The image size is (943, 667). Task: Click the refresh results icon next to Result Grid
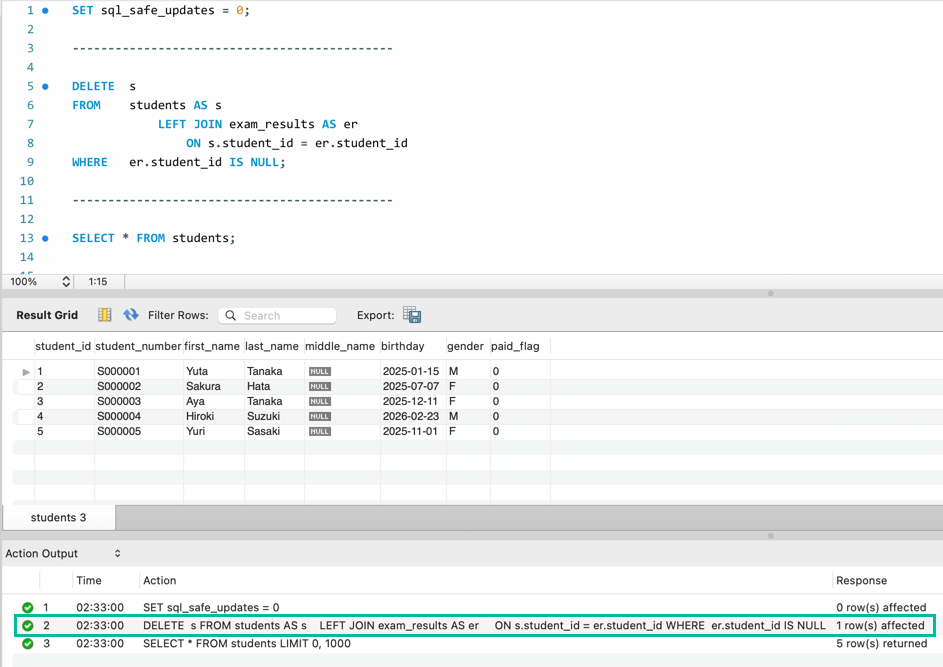(131, 315)
